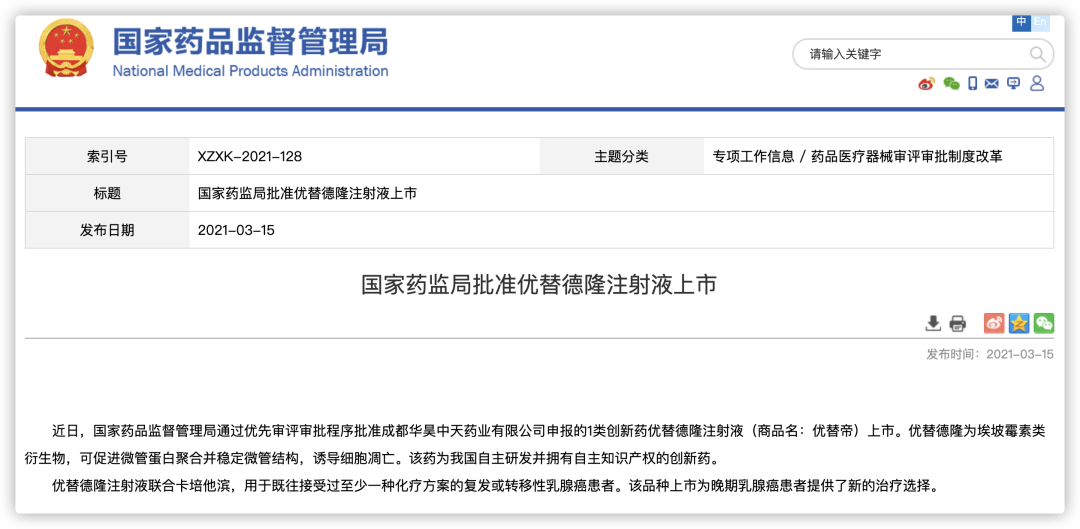1080x529 pixels.
Task: Switch language to 中 (Chinese)
Action: point(1022,21)
